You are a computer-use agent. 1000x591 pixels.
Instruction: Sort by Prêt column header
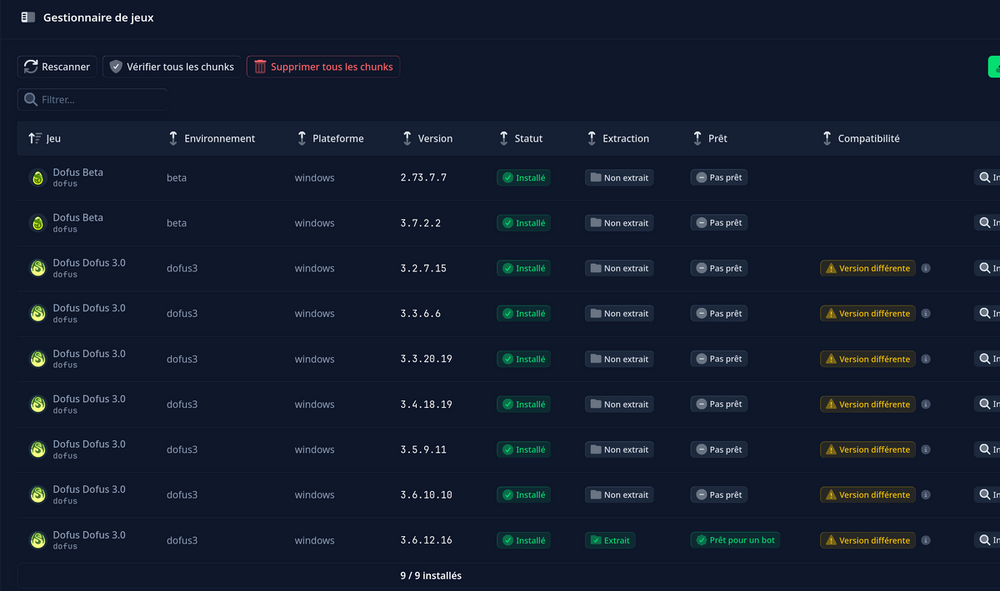click(710, 138)
